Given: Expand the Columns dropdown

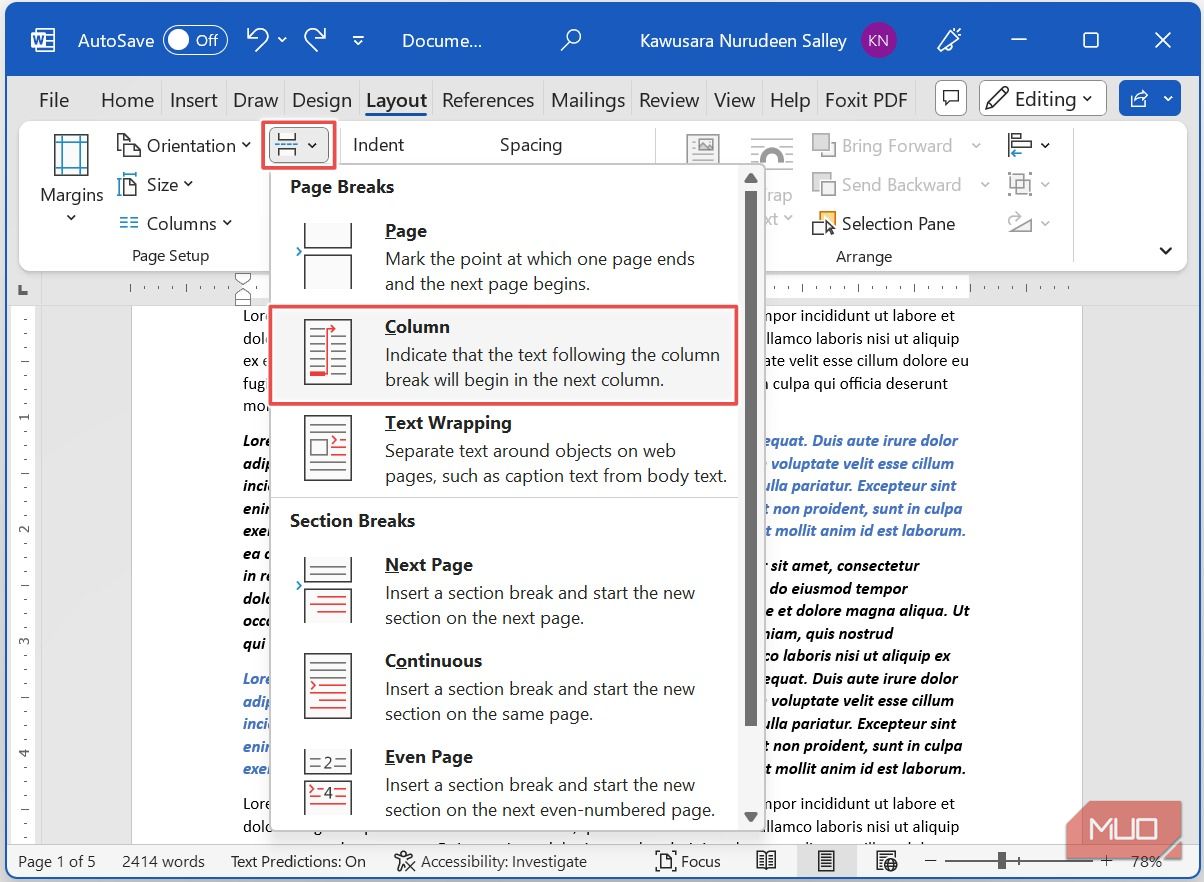Looking at the screenshot, I should coord(175,224).
